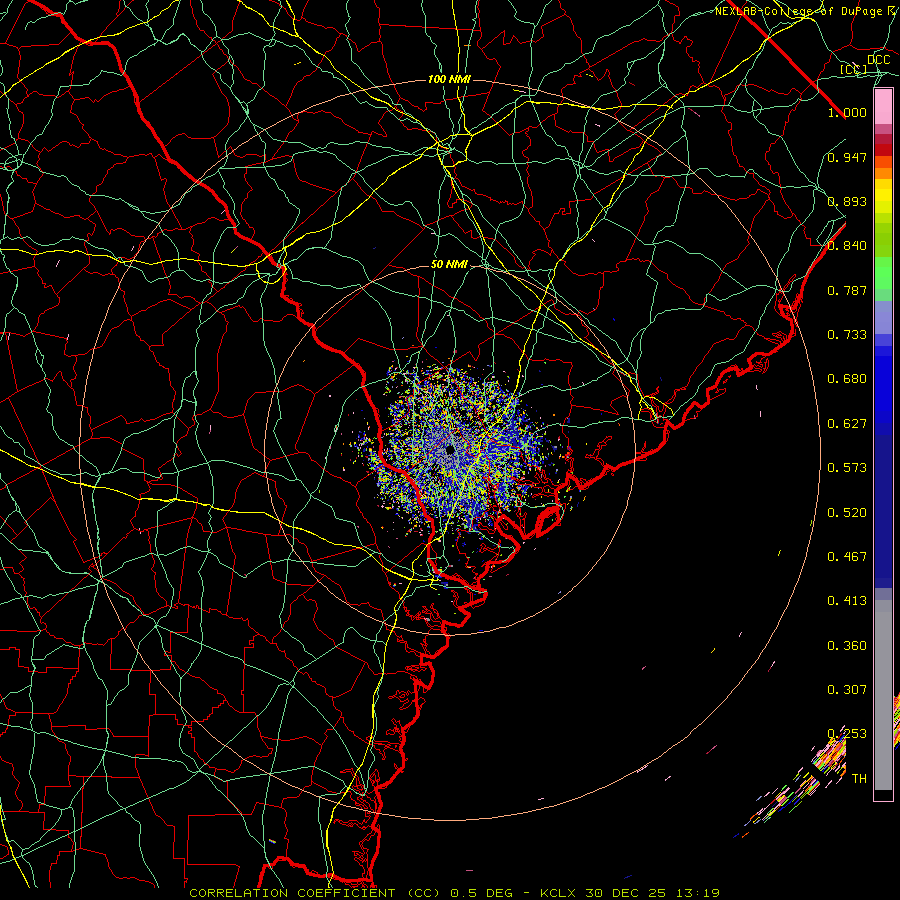The image size is (900, 900).
Task: Click the [CC] legend title
Action: coord(853,69)
